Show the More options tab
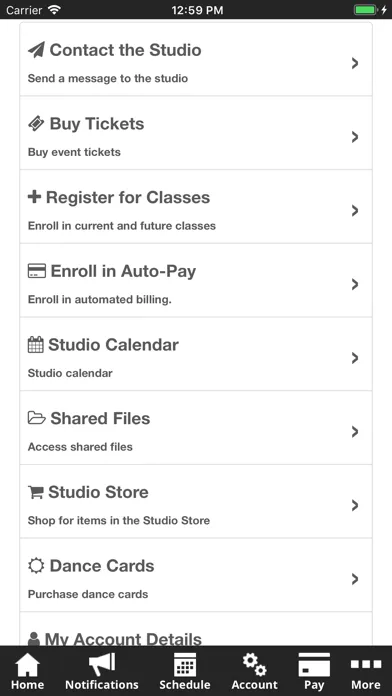Viewport: 392px width, 696px height. pyautogui.click(x=366, y=671)
